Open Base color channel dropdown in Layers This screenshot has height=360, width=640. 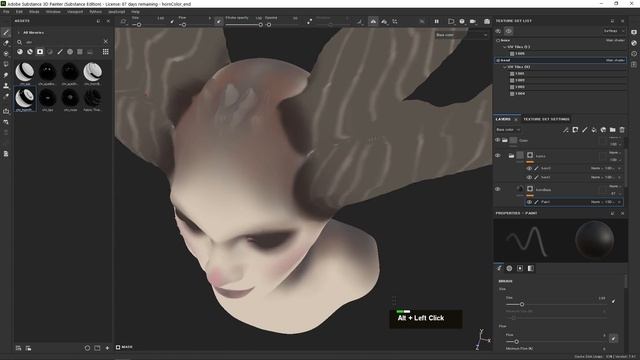tap(508, 130)
